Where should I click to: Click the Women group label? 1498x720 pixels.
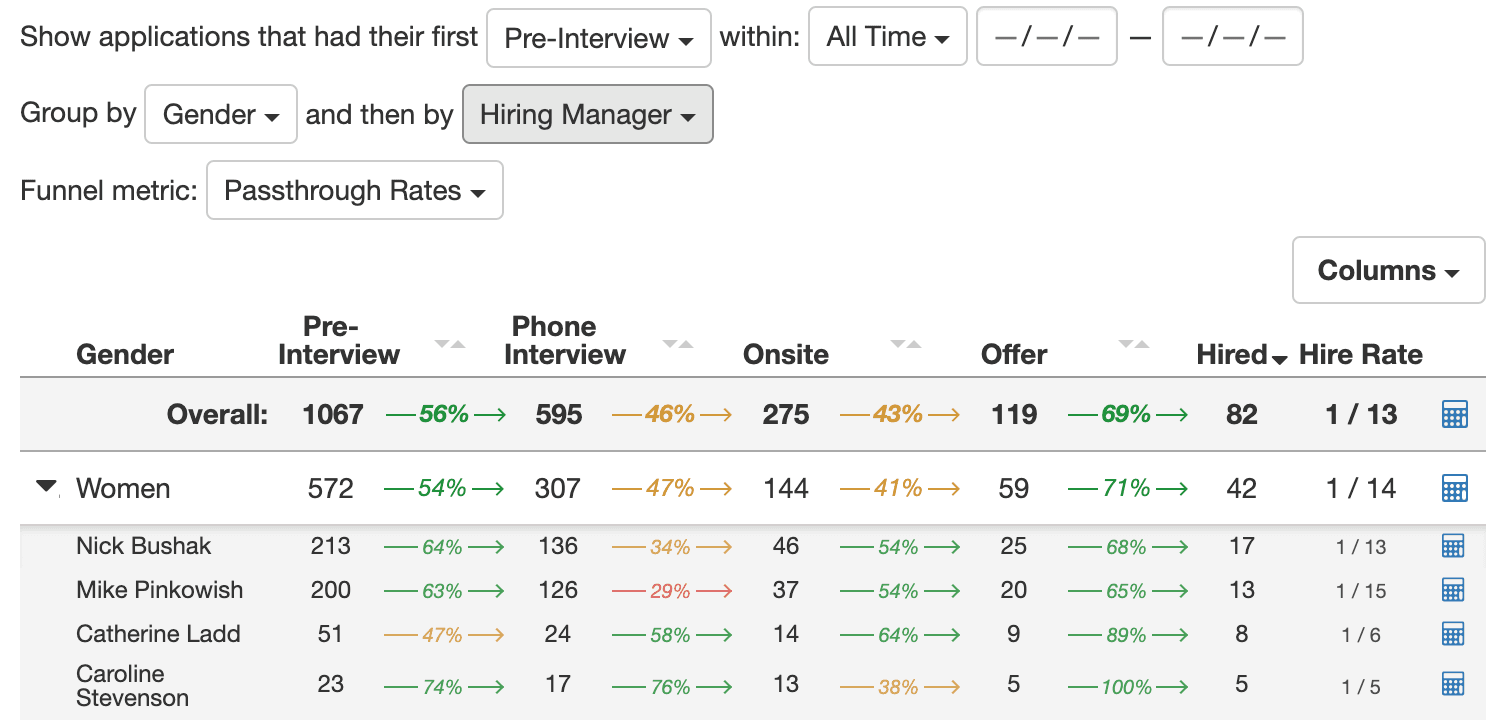tap(123, 488)
